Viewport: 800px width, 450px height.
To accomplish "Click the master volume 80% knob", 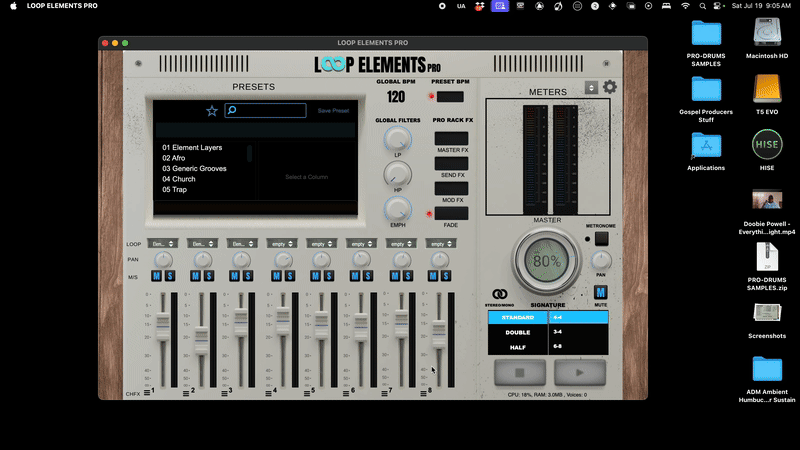I will pos(546,261).
